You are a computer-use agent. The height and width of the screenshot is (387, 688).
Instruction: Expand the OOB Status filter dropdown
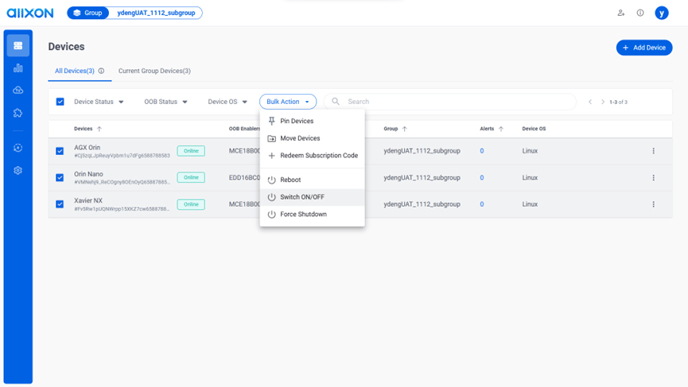(166, 102)
